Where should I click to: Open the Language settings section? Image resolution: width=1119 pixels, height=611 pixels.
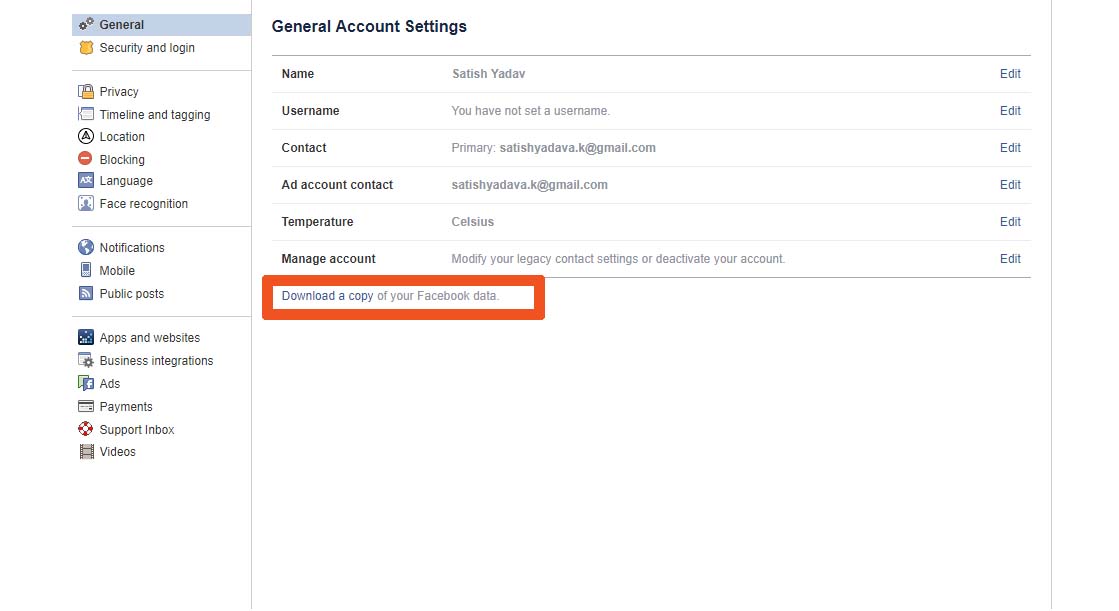tap(126, 181)
